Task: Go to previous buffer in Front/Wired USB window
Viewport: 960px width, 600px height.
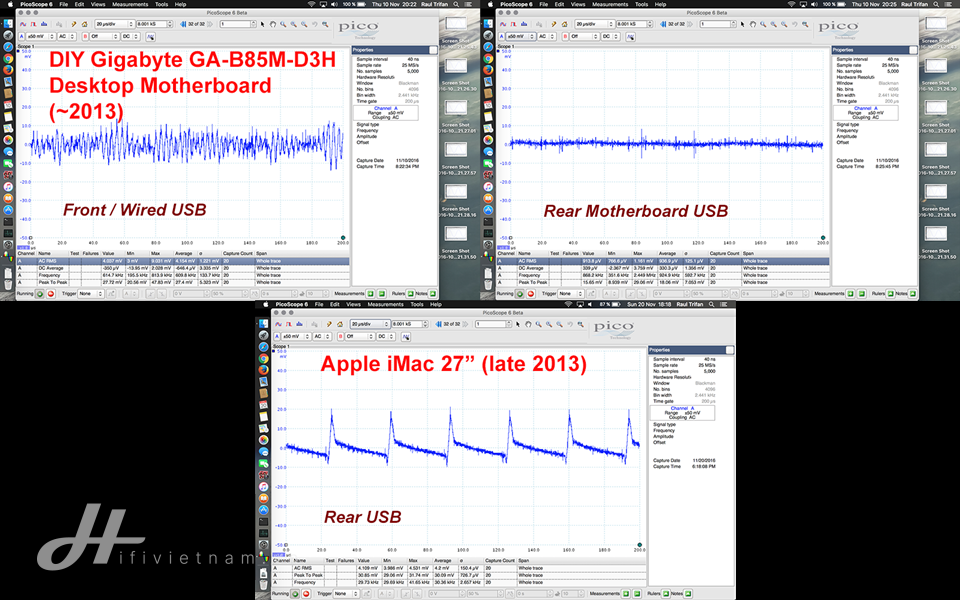Action: [x=182, y=24]
